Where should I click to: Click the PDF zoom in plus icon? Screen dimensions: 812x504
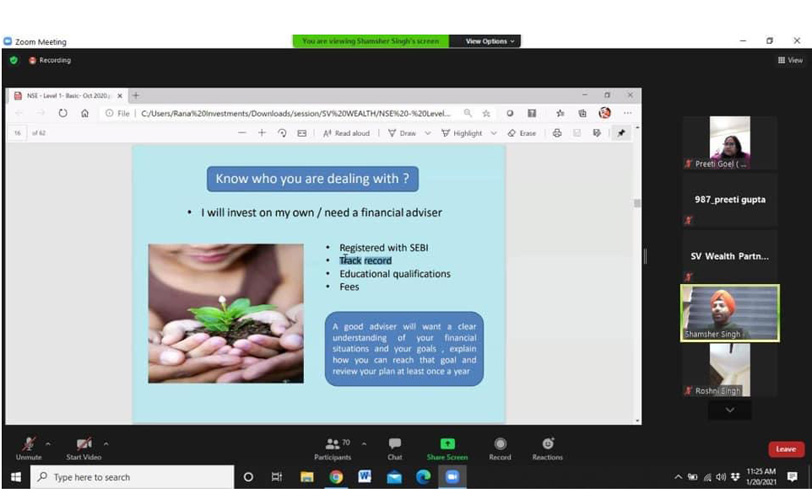click(x=262, y=133)
